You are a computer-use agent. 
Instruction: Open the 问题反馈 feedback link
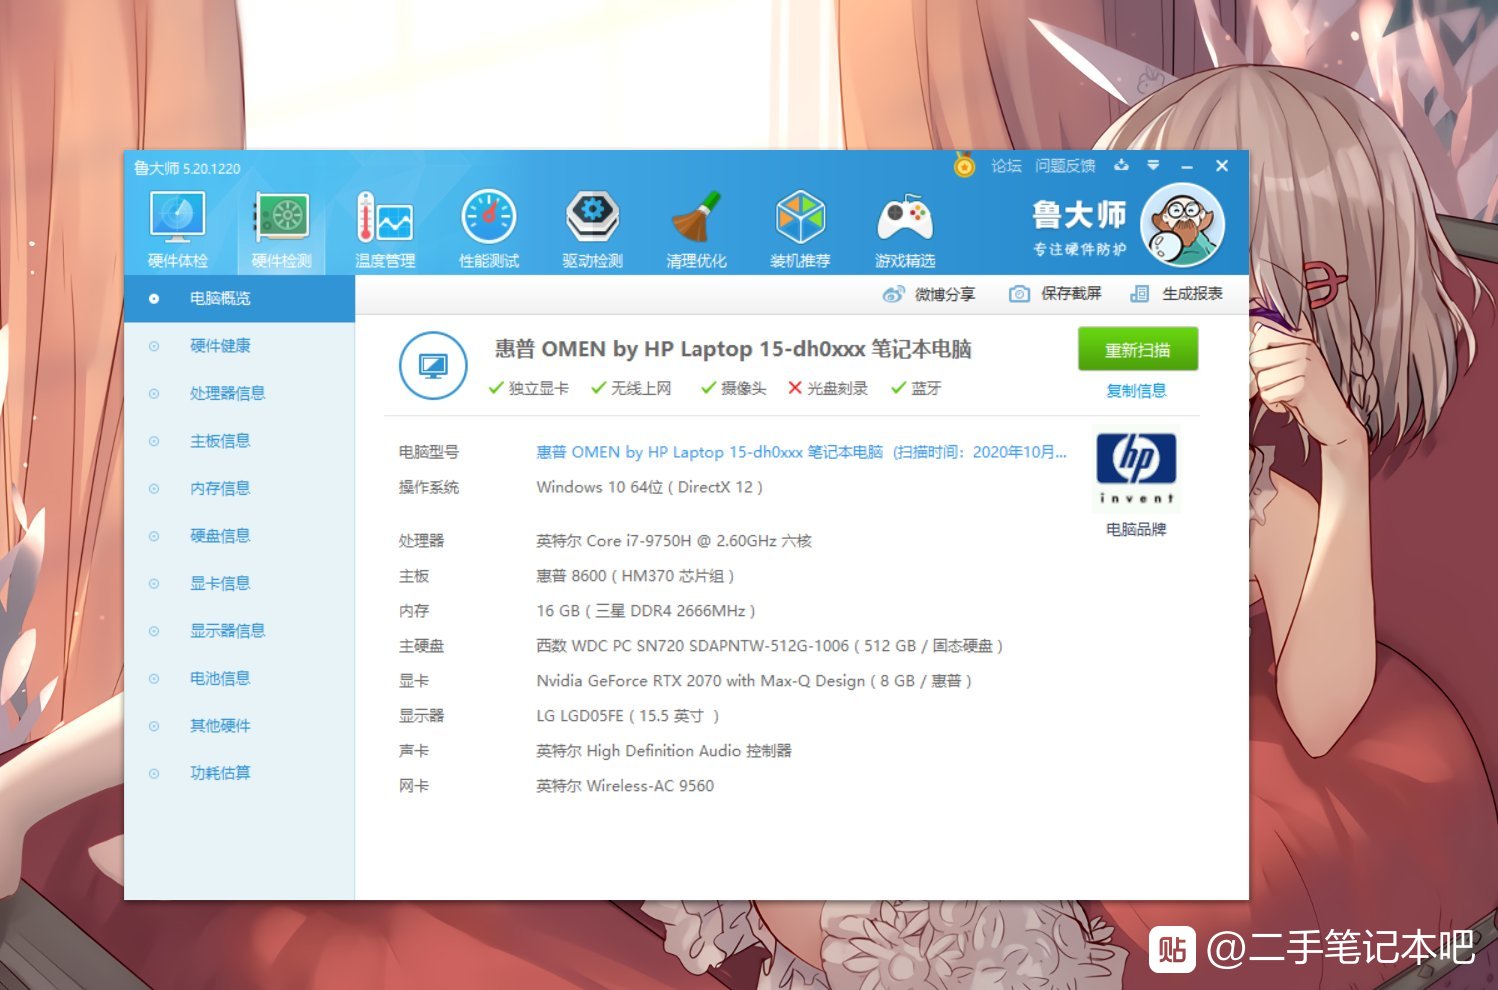pos(1065,166)
